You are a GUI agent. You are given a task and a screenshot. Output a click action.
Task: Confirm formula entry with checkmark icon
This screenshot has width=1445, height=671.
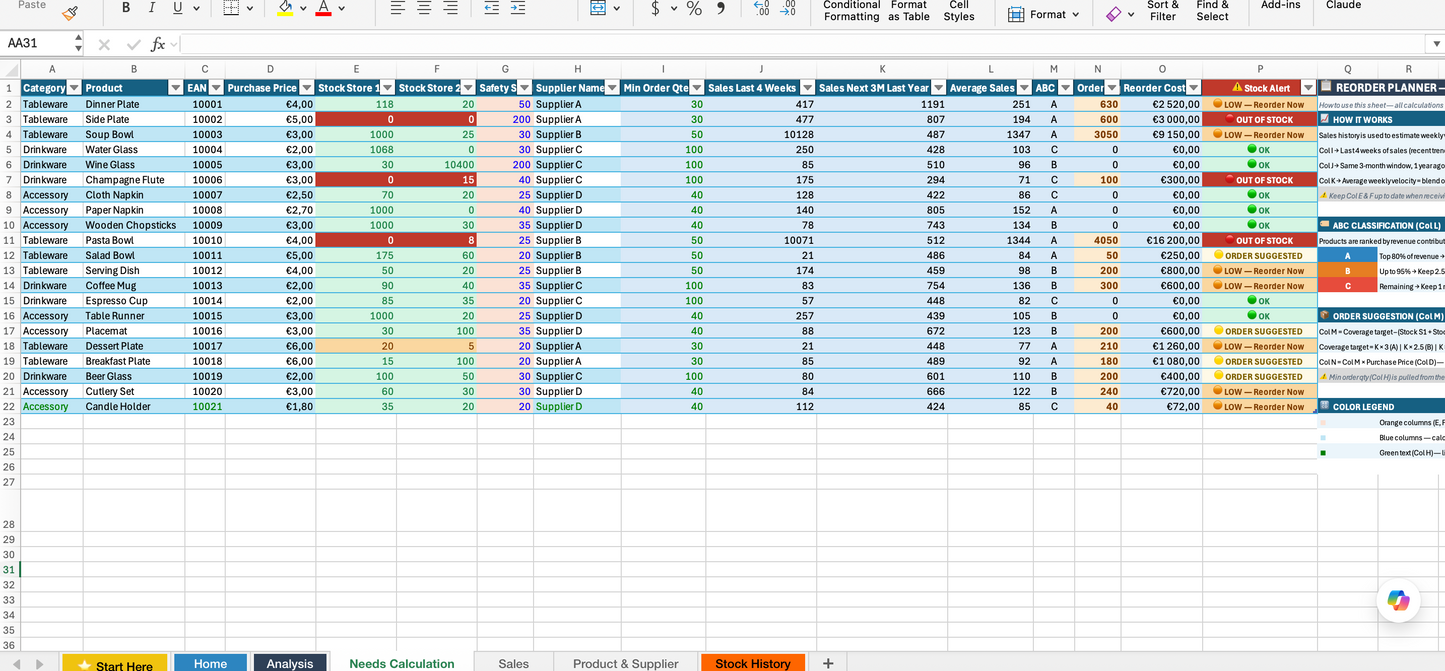click(132, 44)
